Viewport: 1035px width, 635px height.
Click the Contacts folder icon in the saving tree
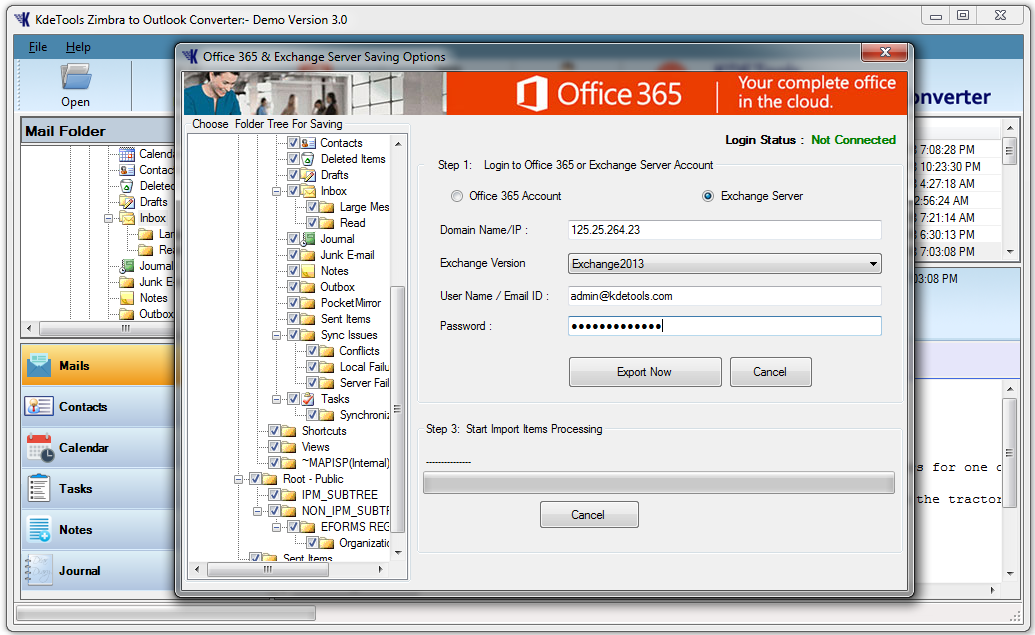308,143
